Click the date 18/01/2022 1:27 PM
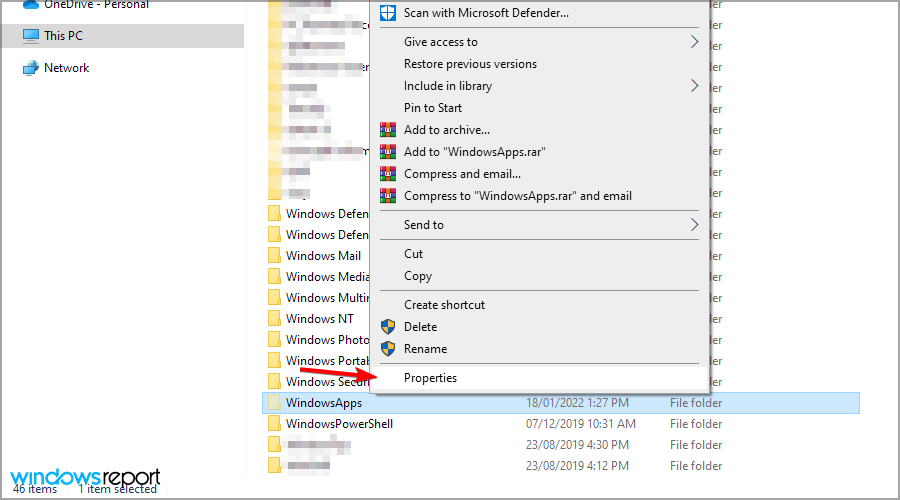This screenshot has height=500, width=900. (577, 403)
